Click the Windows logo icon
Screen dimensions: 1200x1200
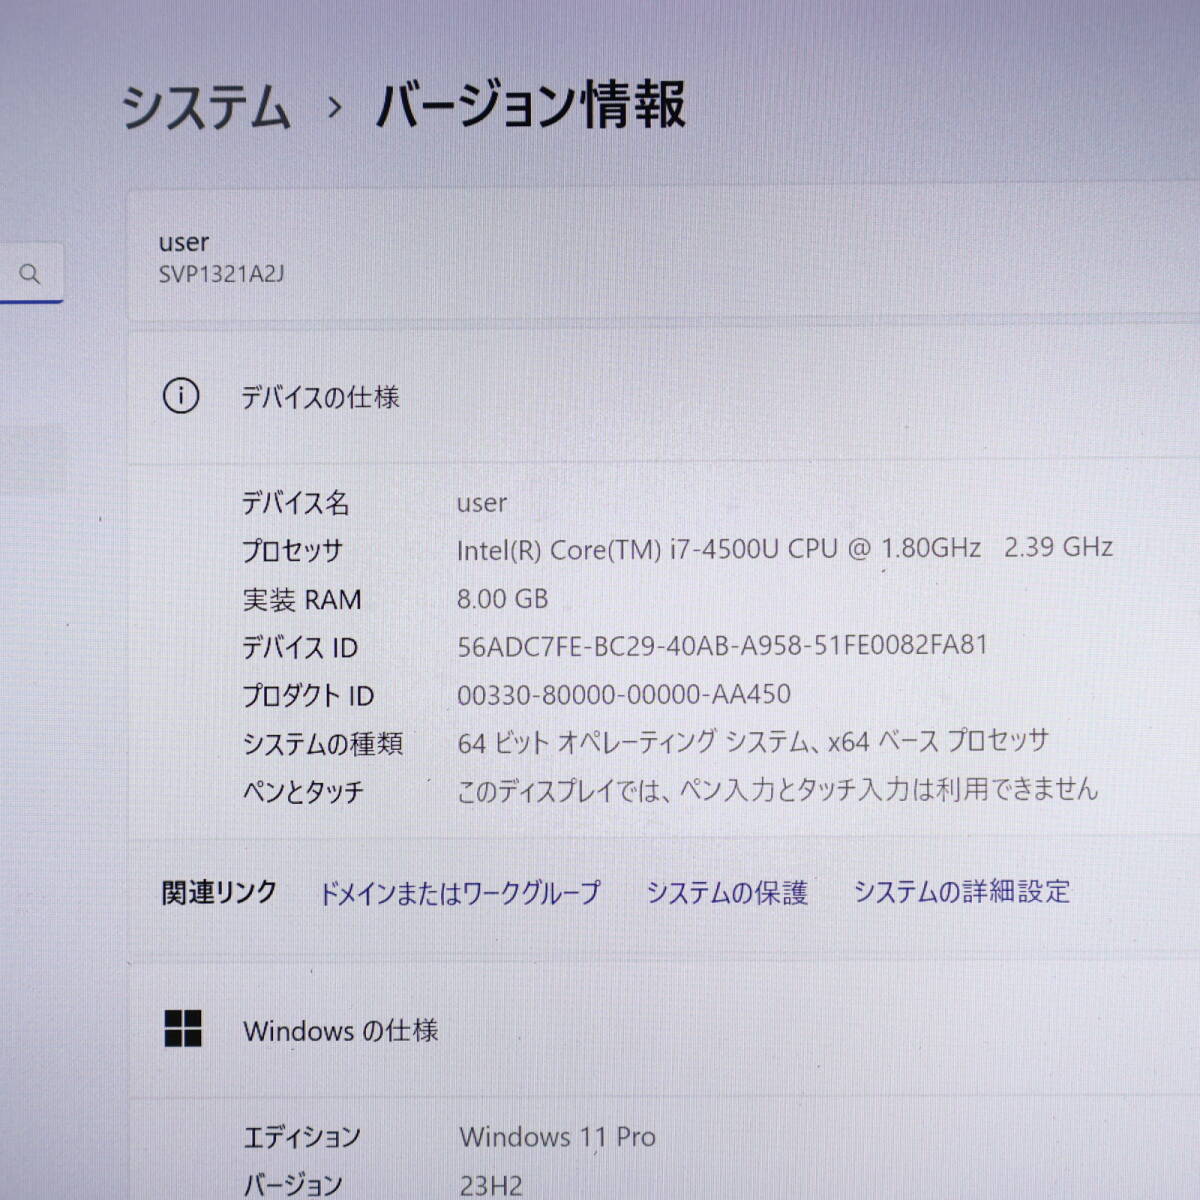coord(183,1028)
